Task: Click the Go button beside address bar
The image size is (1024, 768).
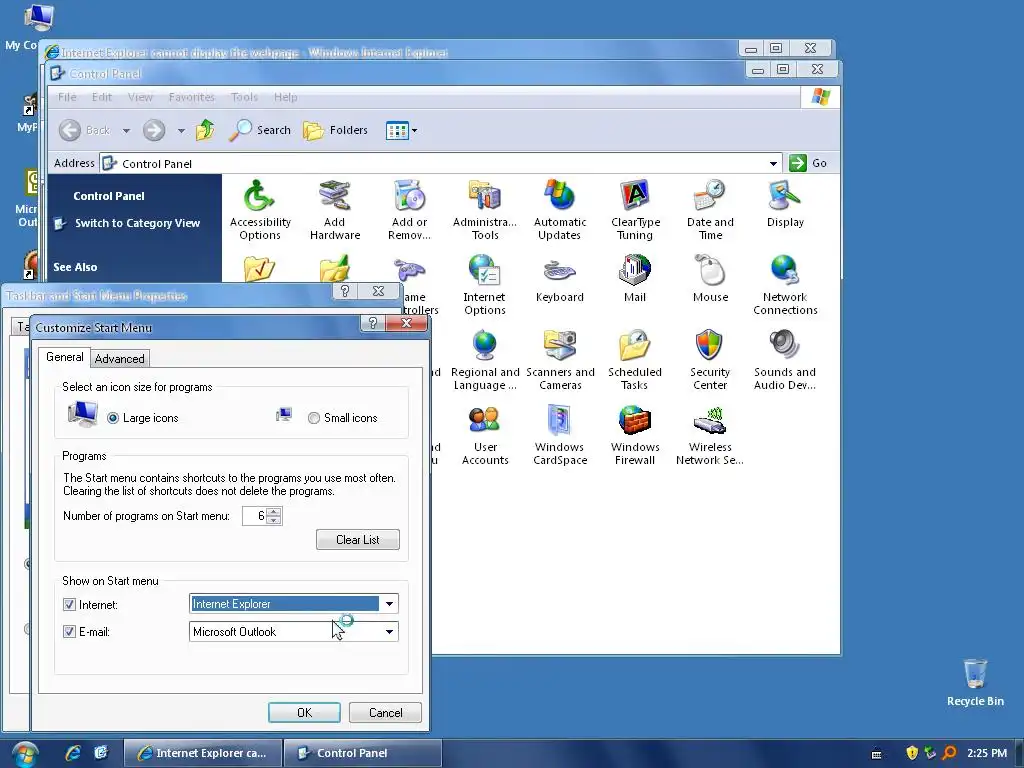Action: (x=808, y=163)
